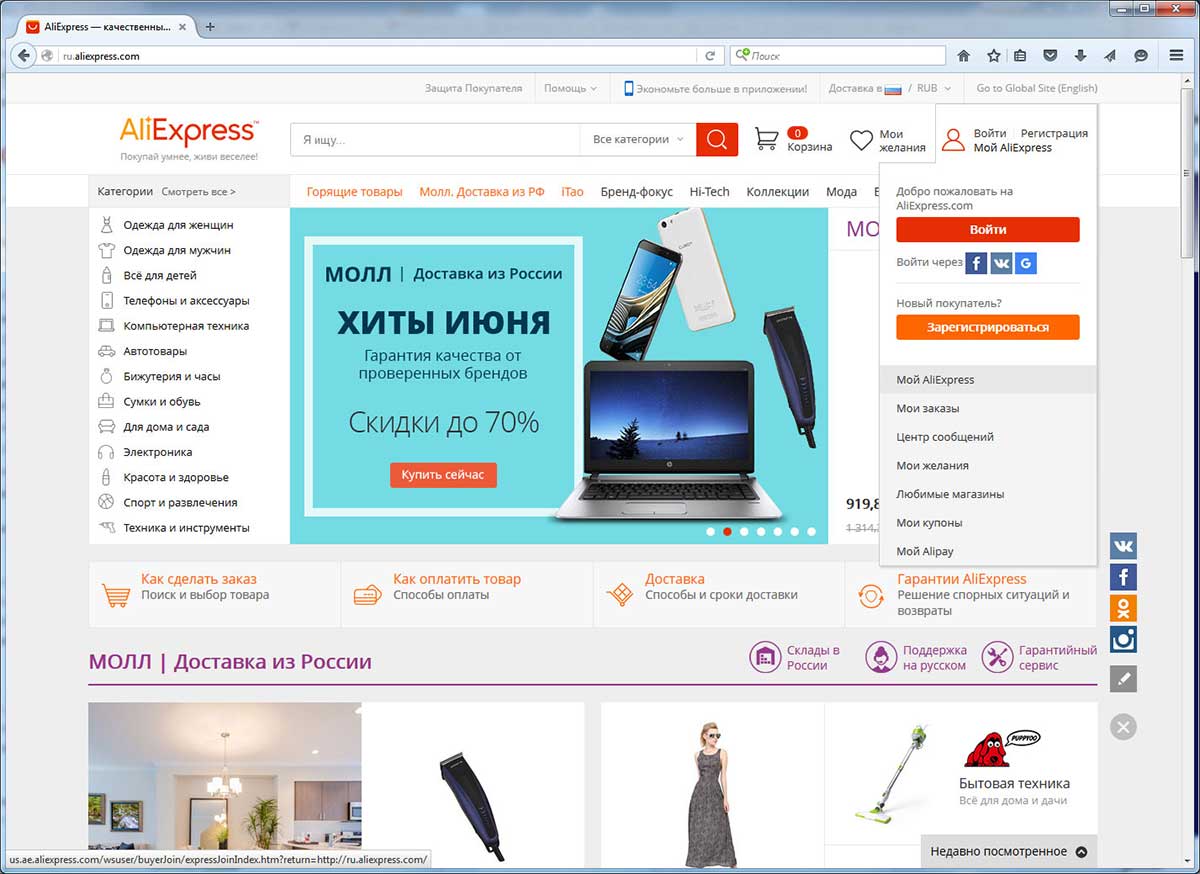
Task: Expand the Помощь dropdown
Action: (570, 88)
